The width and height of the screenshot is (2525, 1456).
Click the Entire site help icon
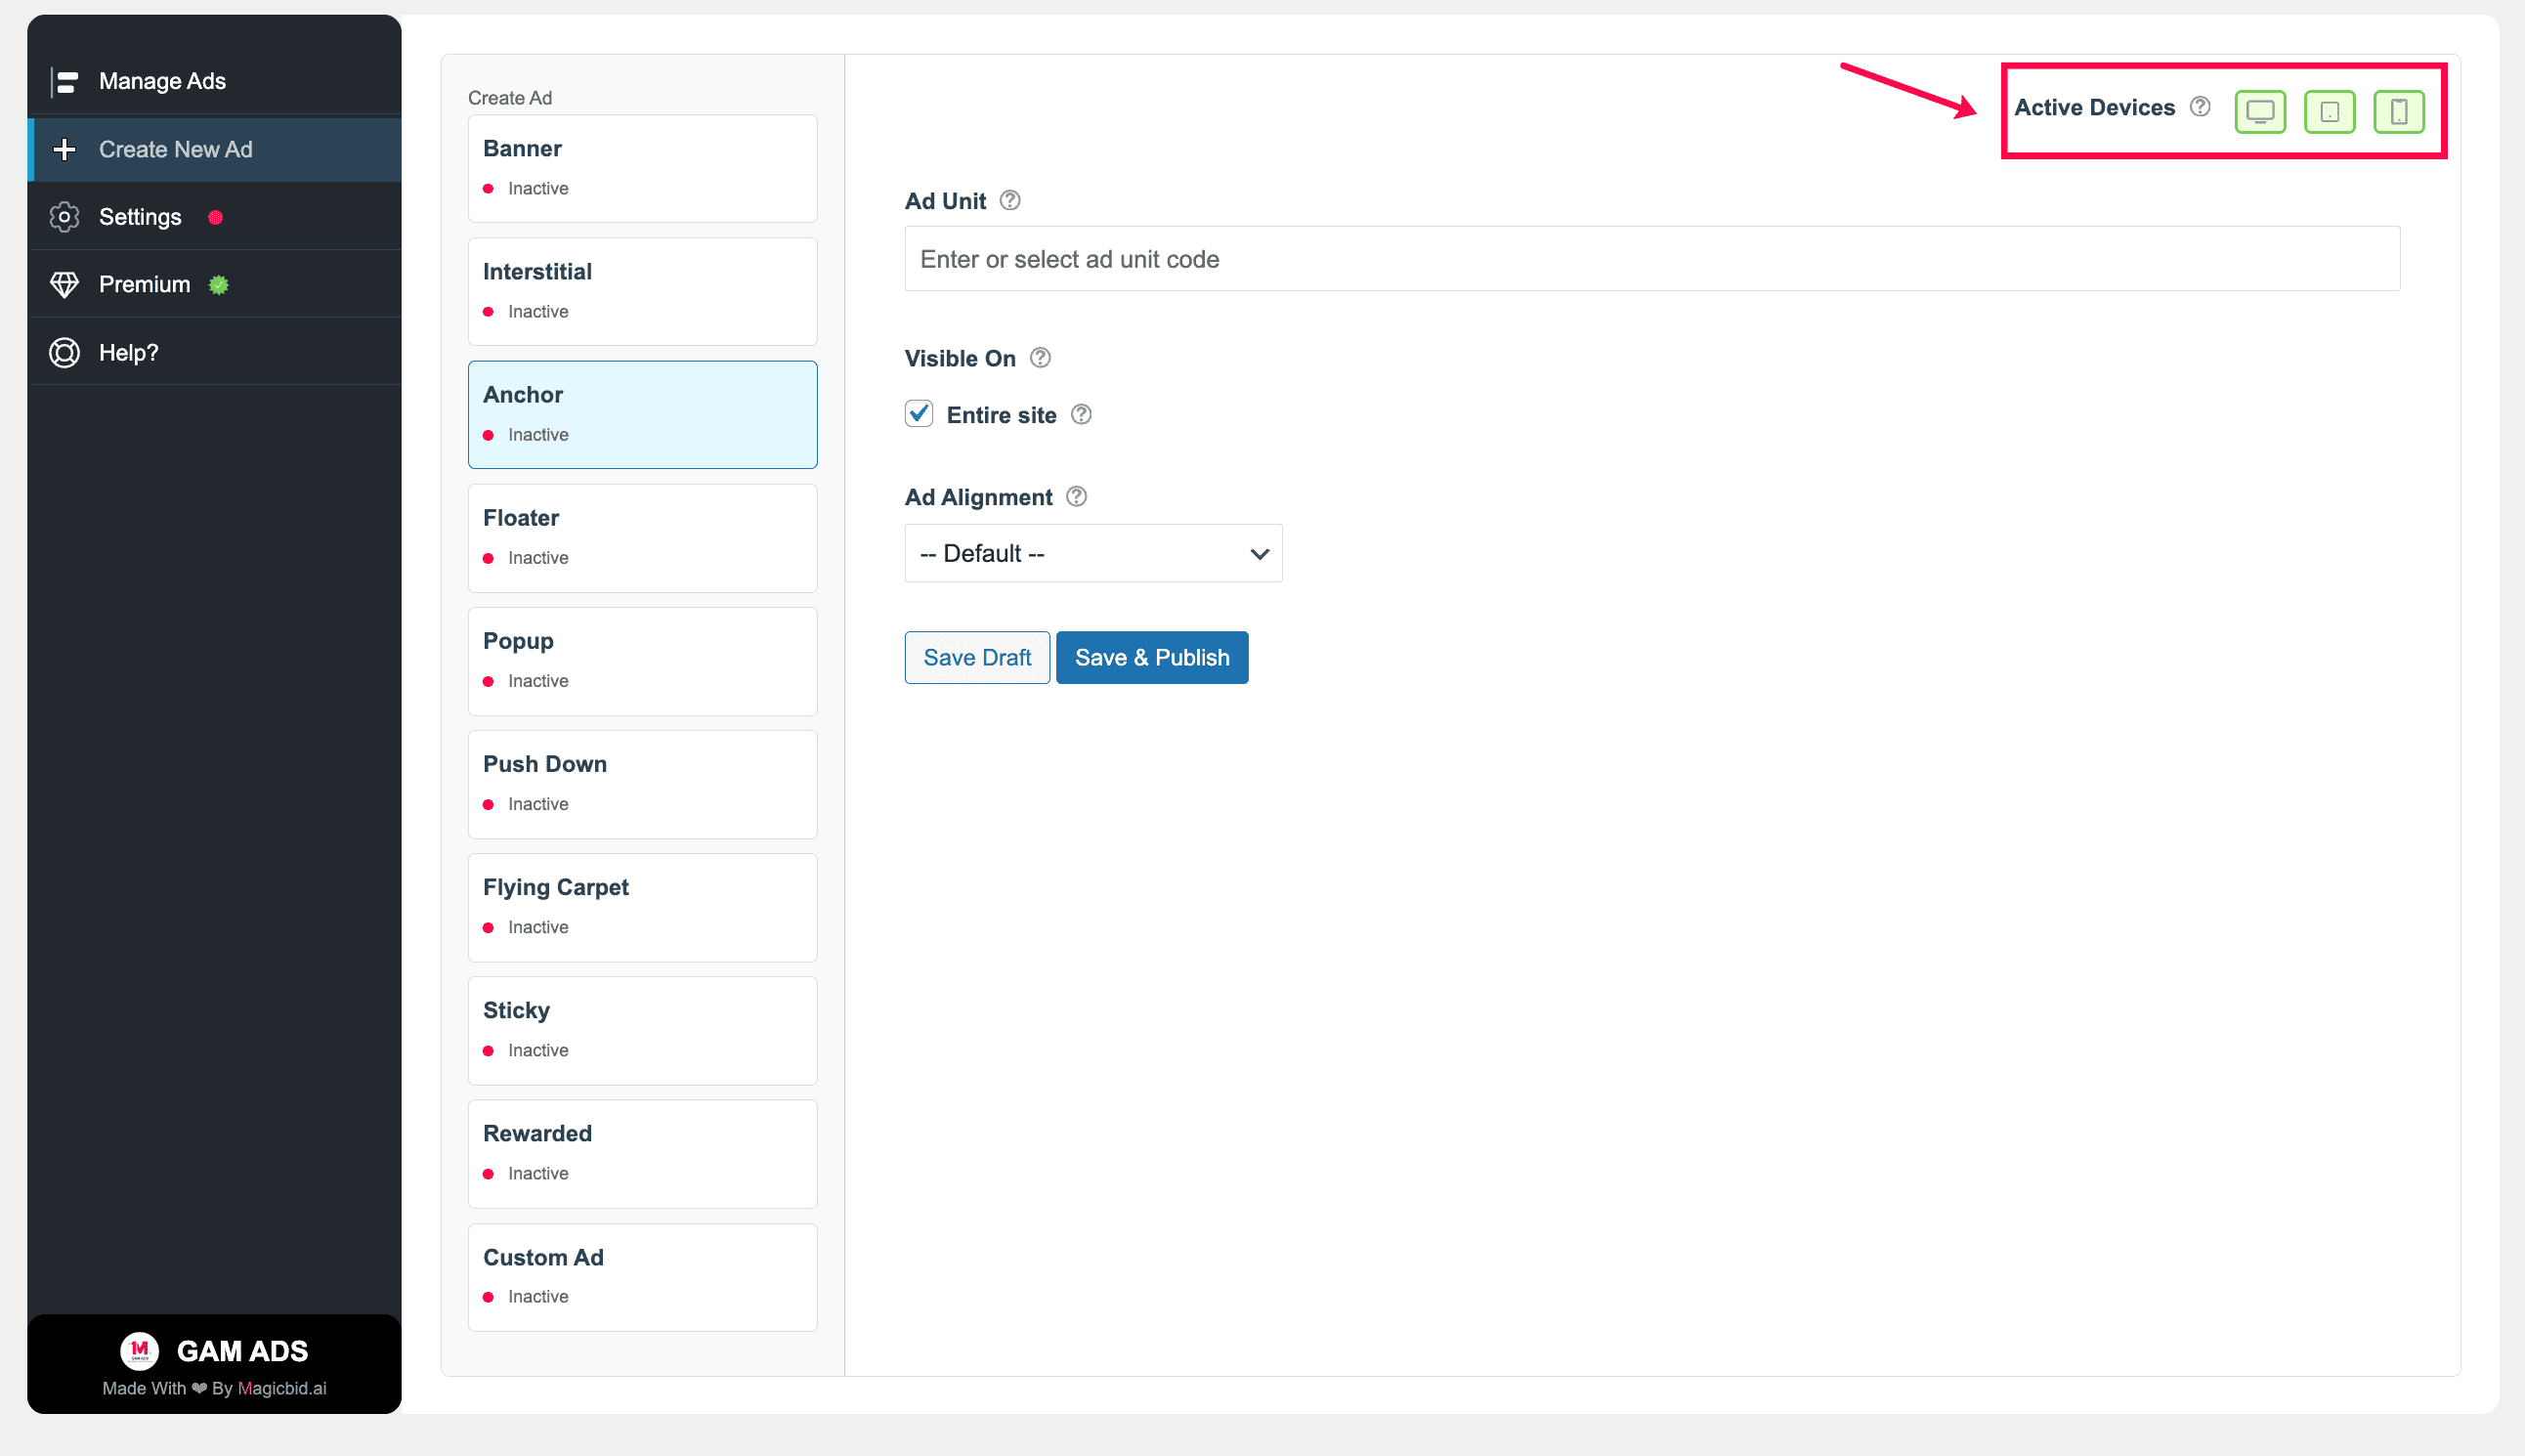pyautogui.click(x=1081, y=414)
